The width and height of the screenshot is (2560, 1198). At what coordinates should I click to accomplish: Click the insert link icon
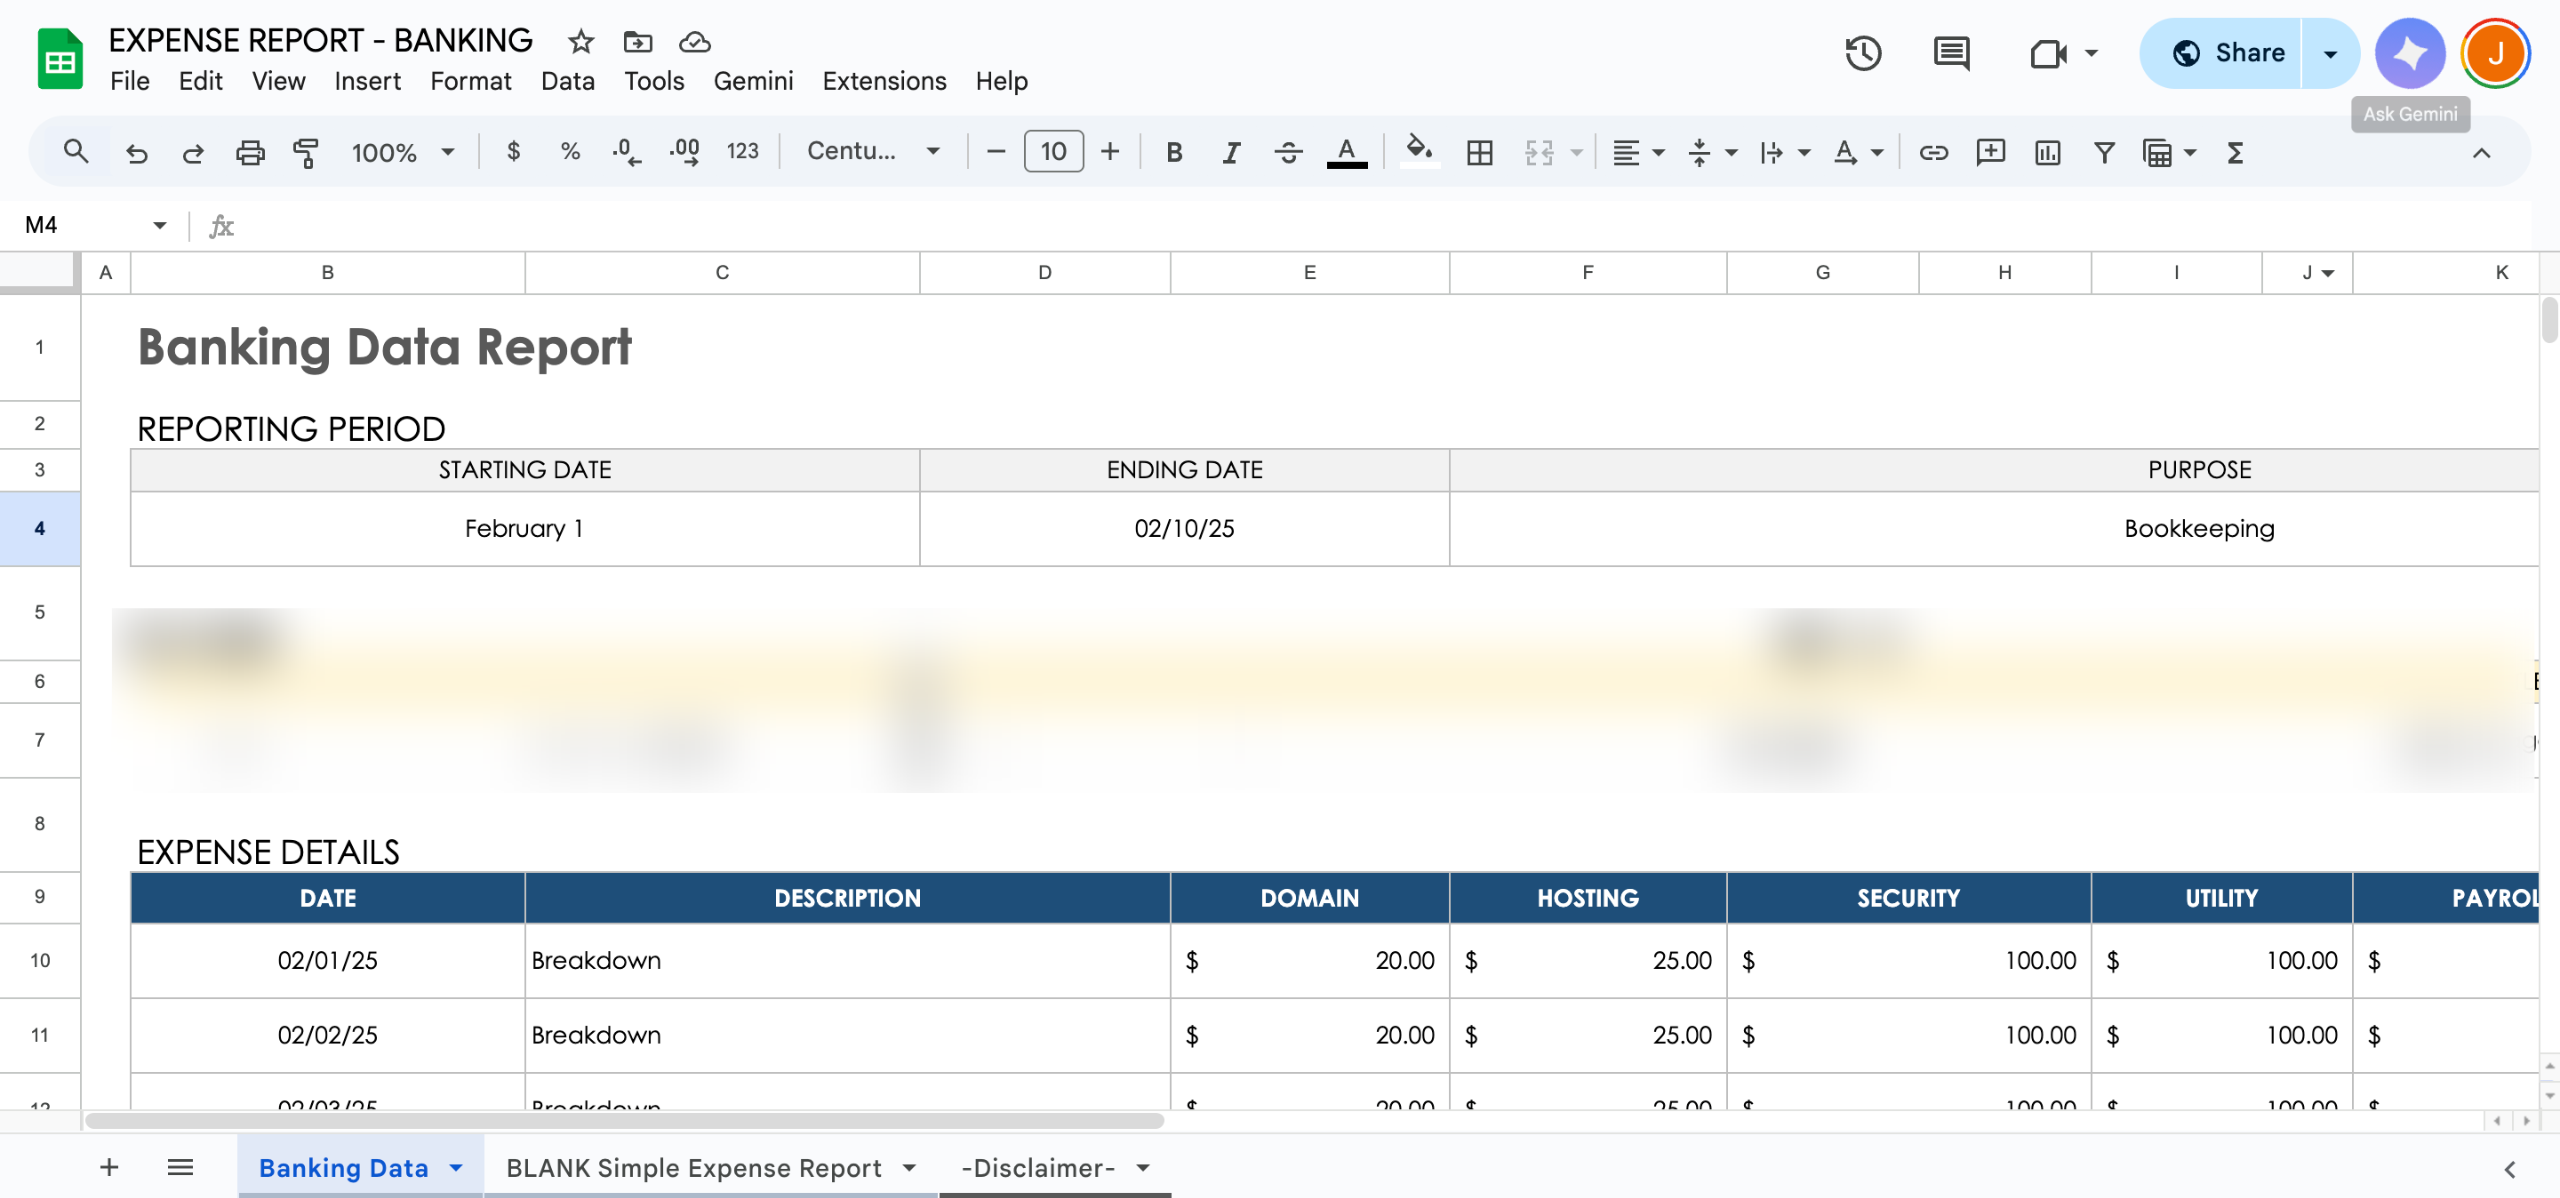(1933, 152)
